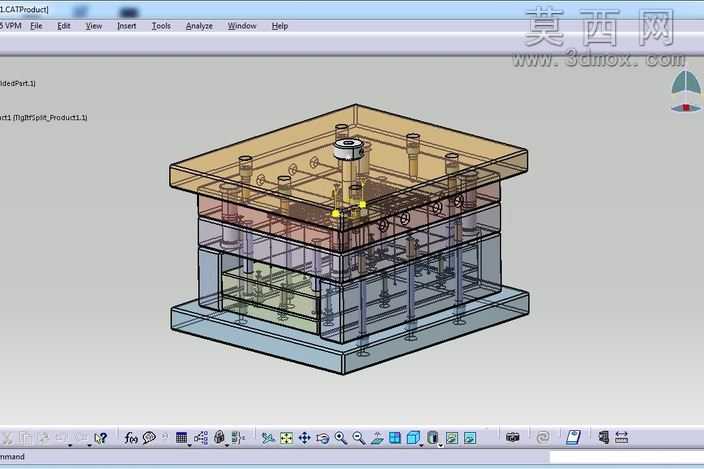Click the relations tree diagram icon

click(x=201, y=438)
